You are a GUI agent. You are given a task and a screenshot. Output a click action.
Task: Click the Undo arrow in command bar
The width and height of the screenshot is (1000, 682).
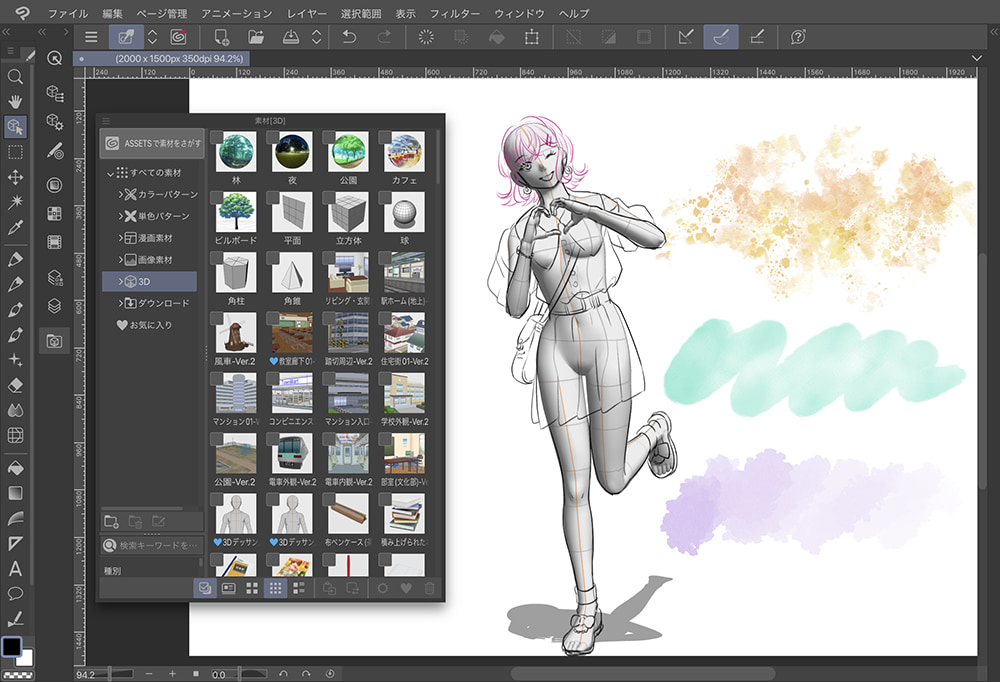coord(348,37)
